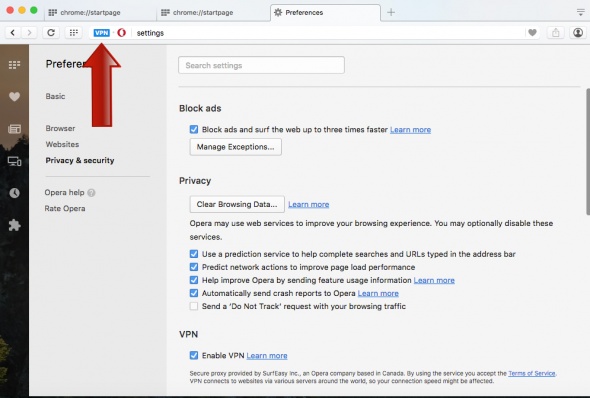
Task: Open the user account profile icon
Action: point(578,33)
